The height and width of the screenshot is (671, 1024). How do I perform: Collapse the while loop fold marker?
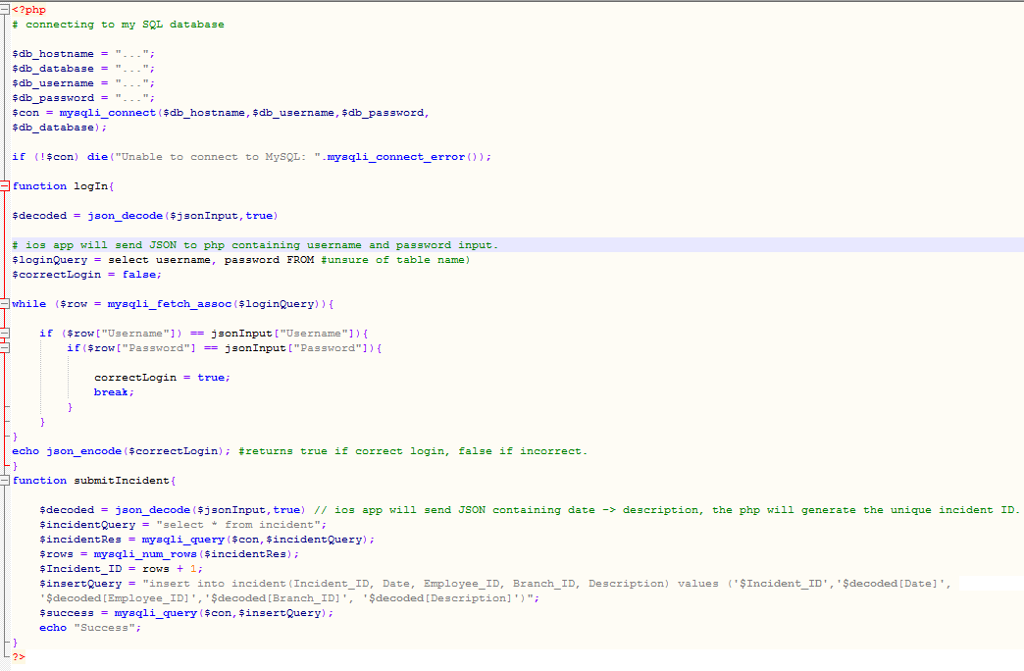(4, 303)
